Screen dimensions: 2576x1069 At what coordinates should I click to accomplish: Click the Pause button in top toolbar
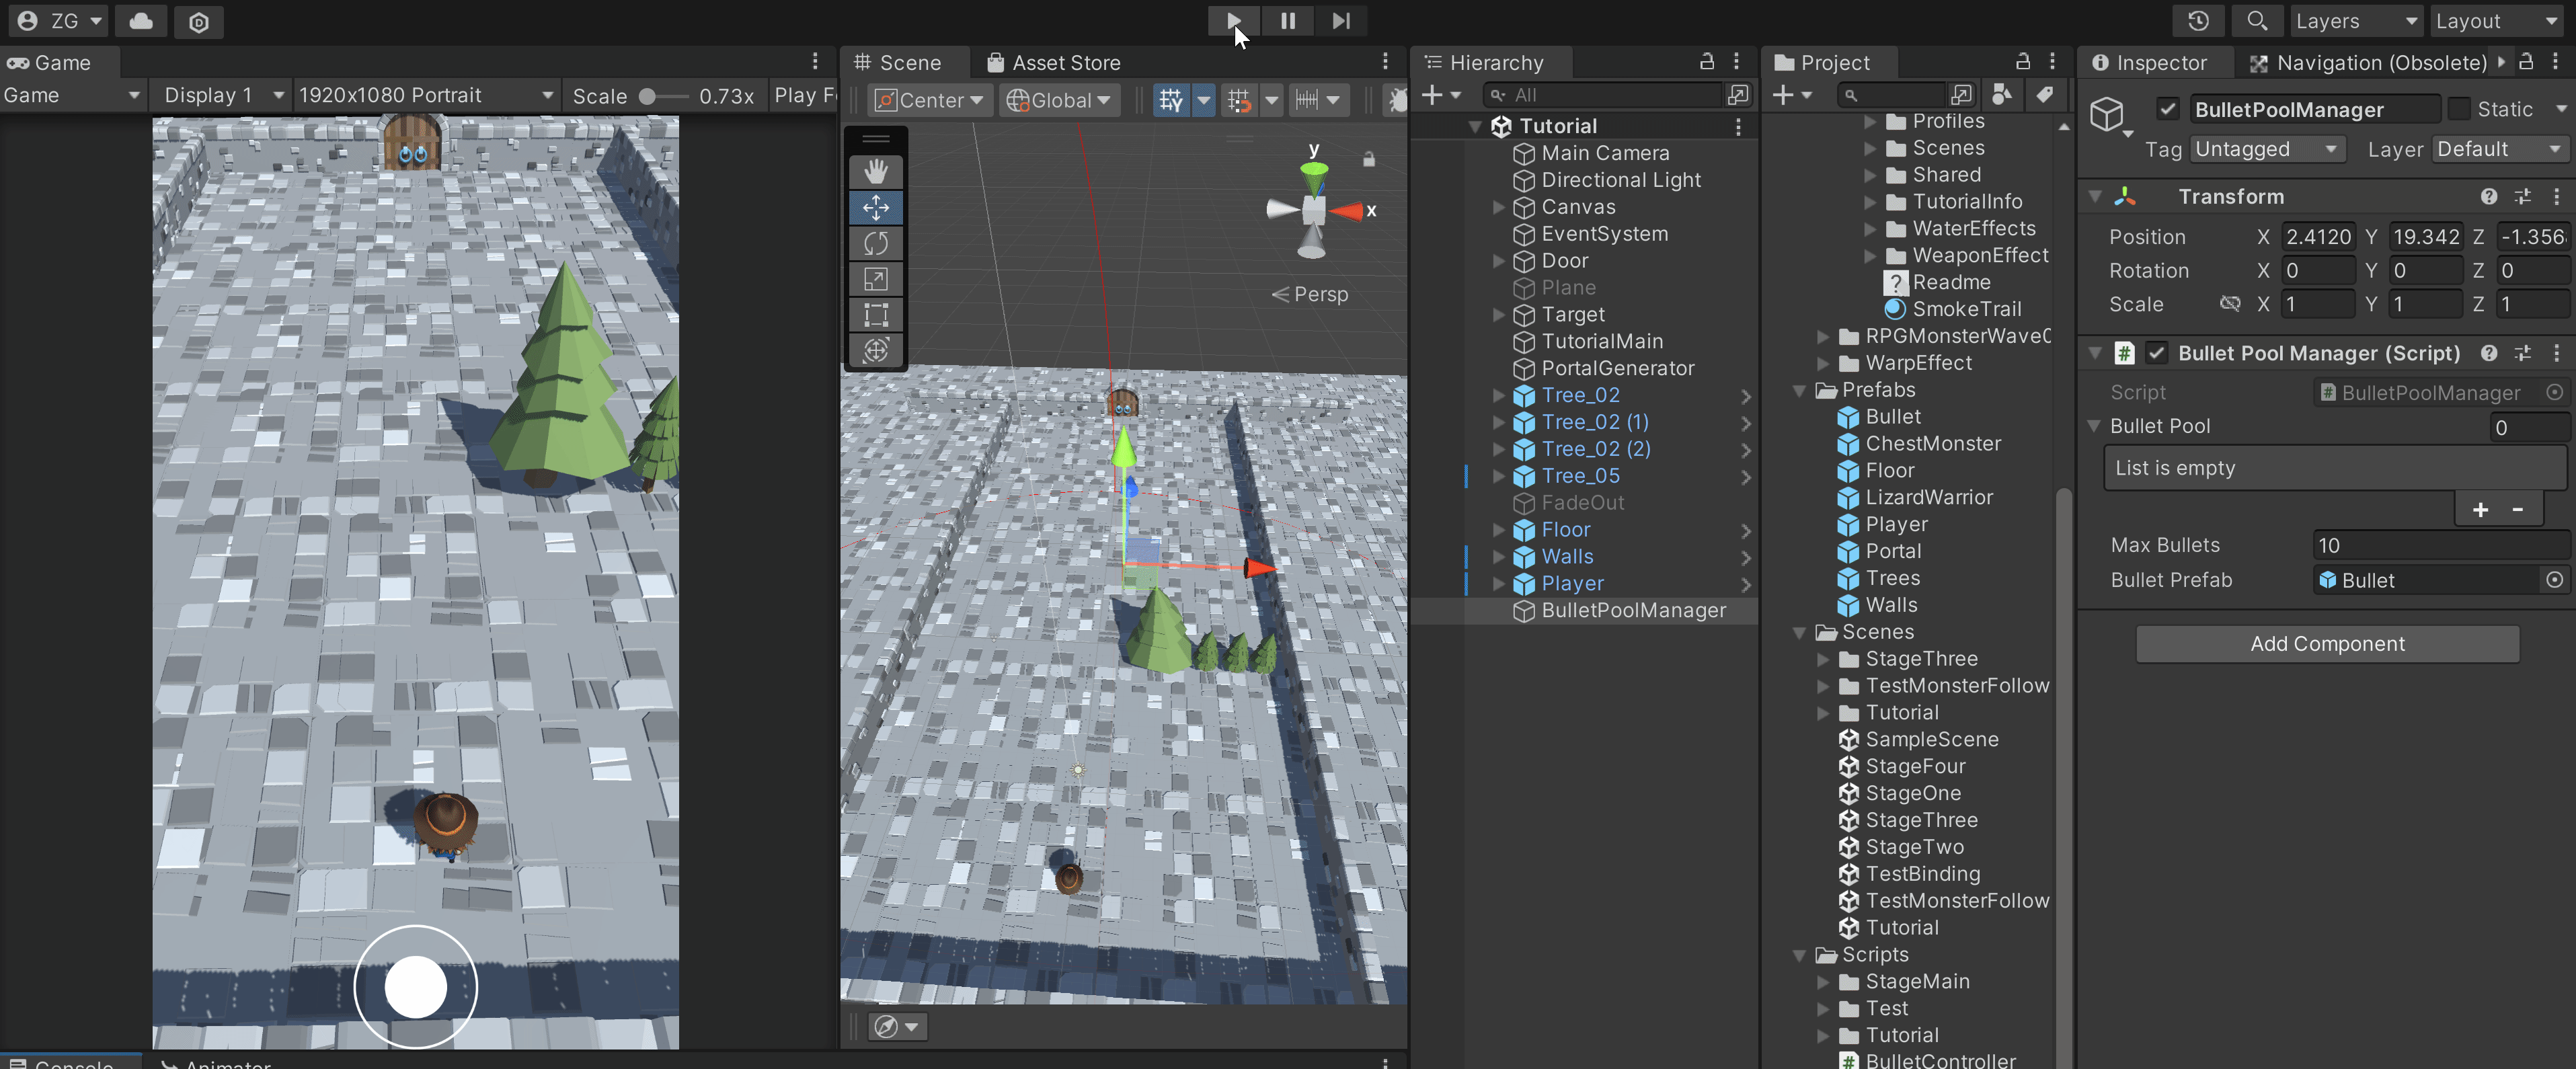(1287, 21)
